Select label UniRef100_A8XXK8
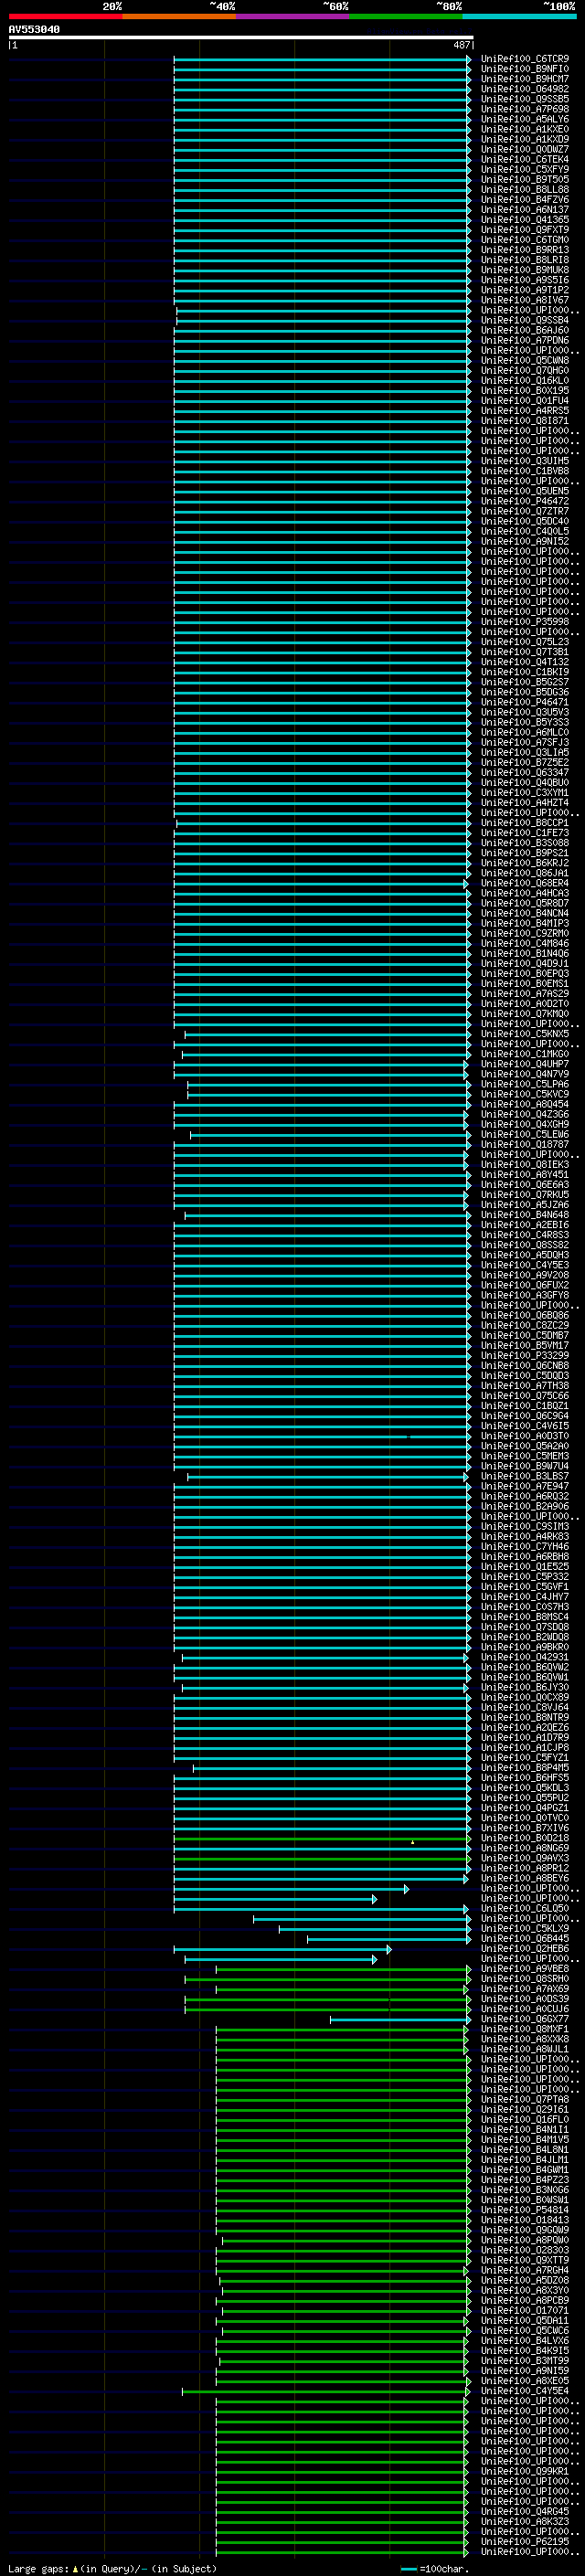Viewport: 585px width, 2576px height. click(525, 2039)
